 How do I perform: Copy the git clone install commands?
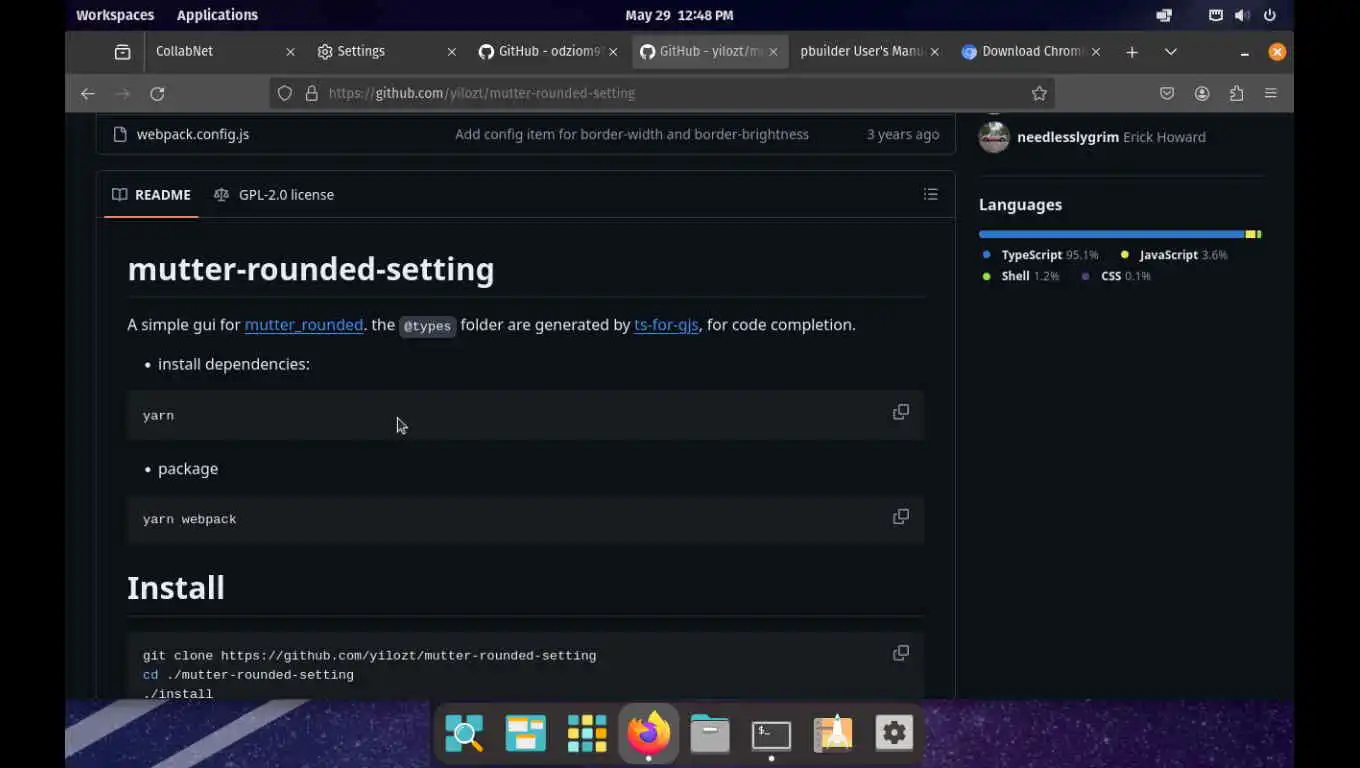pyautogui.click(x=901, y=653)
